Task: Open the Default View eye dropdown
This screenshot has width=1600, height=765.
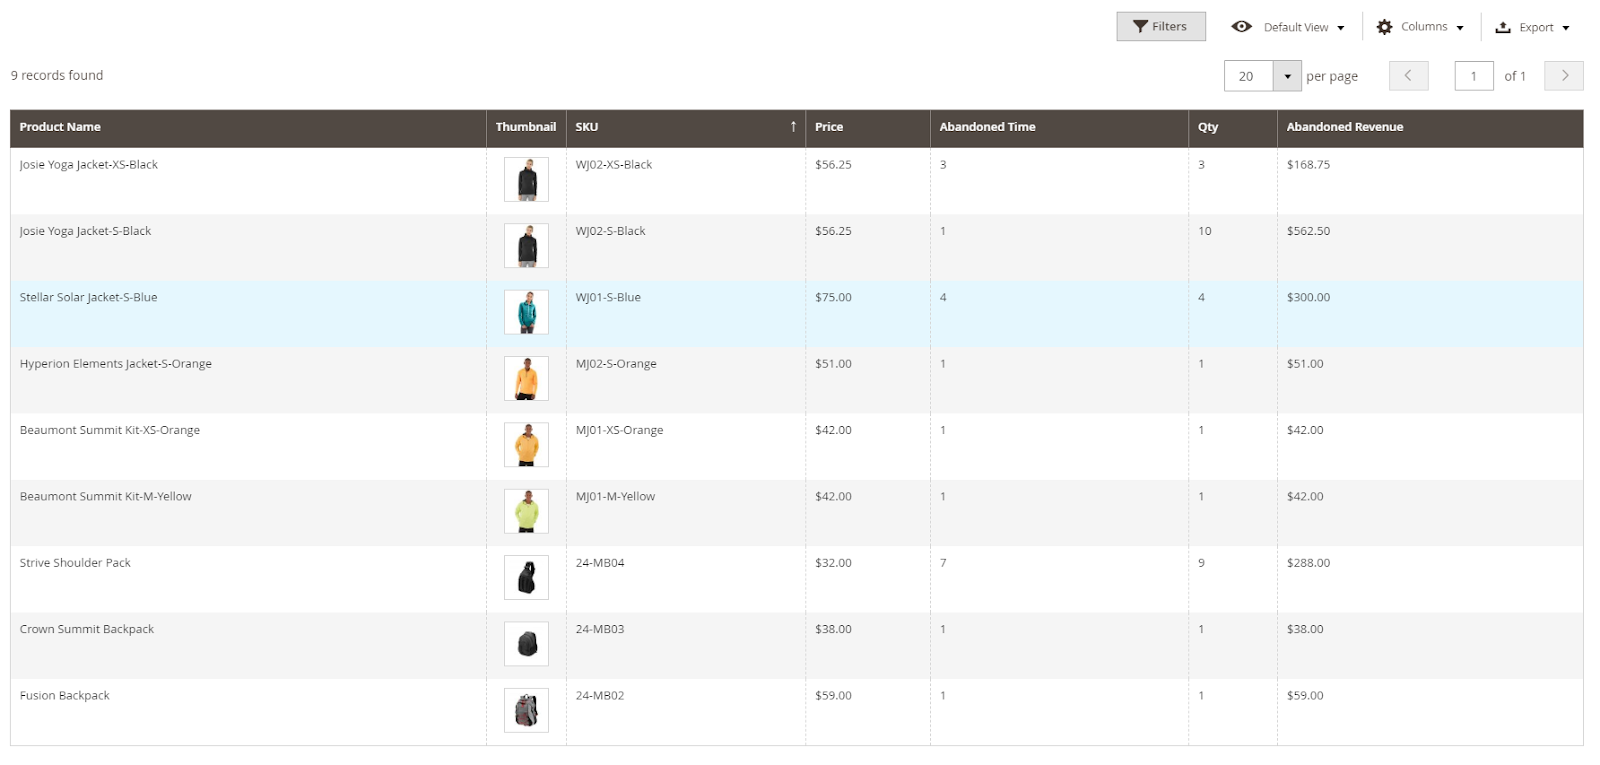Action: tap(1288, 27)
